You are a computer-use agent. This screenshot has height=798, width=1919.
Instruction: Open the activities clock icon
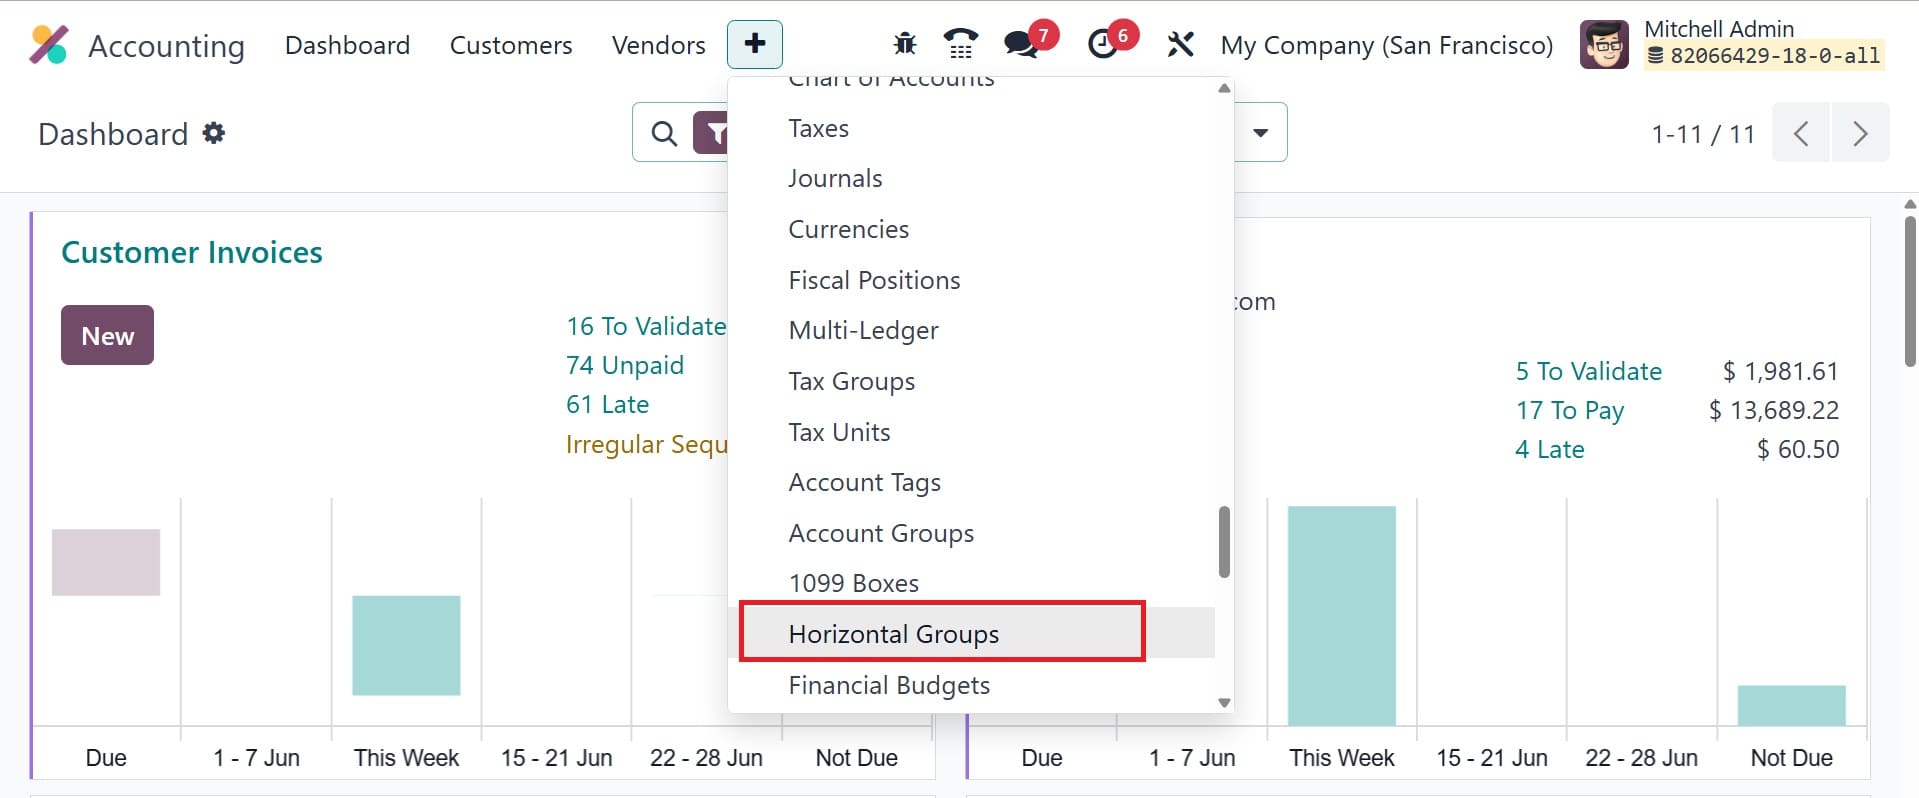[x=1102, y=44]
